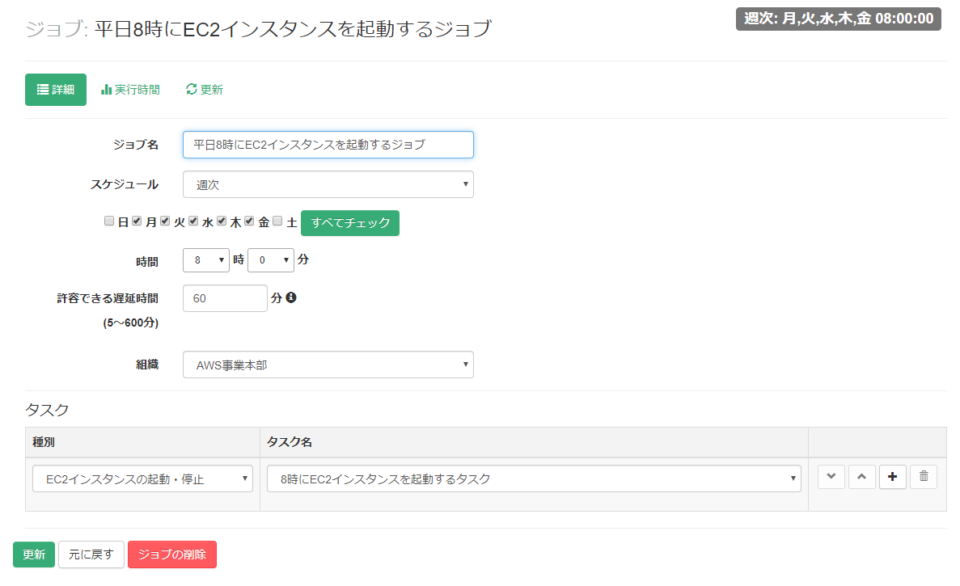Switch to the 詳細 tab
Viewport: 960px width, 586px height.
pyautogui.click(x=55, y=89)
